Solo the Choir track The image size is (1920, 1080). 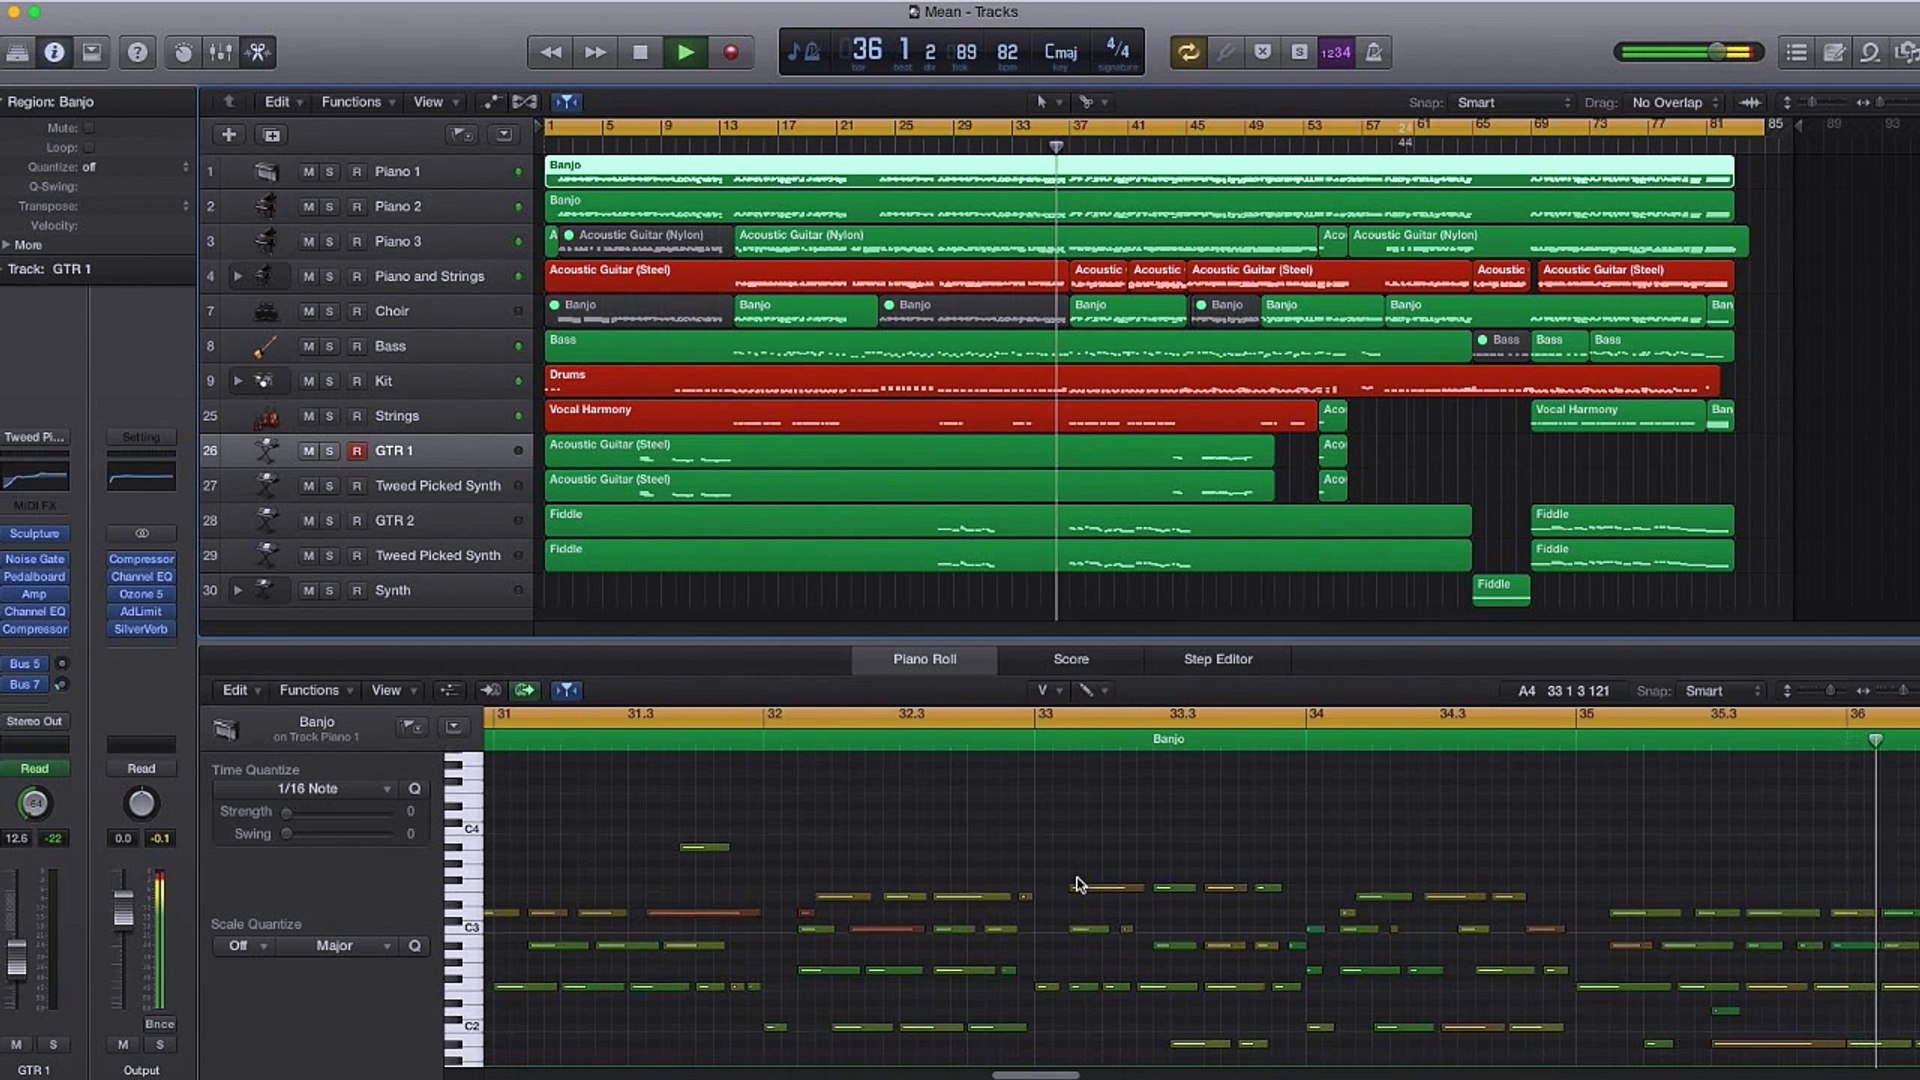click(x=329, y=311)
